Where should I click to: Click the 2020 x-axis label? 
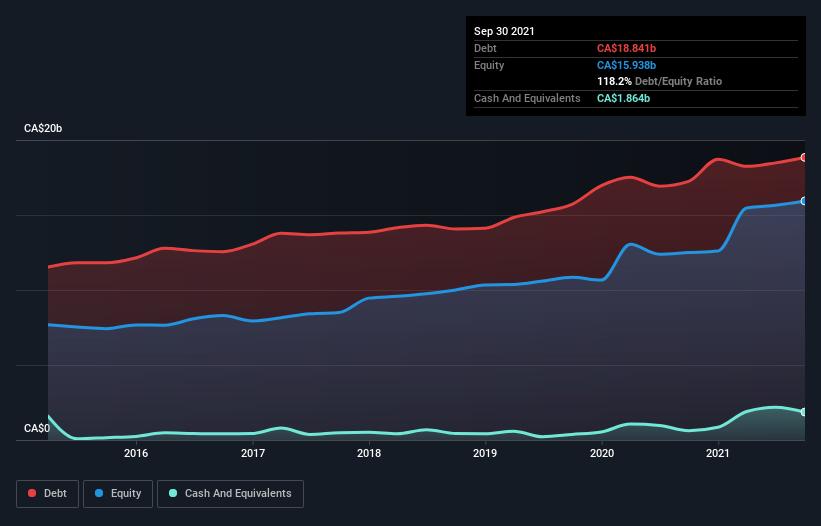pos(602,453)
